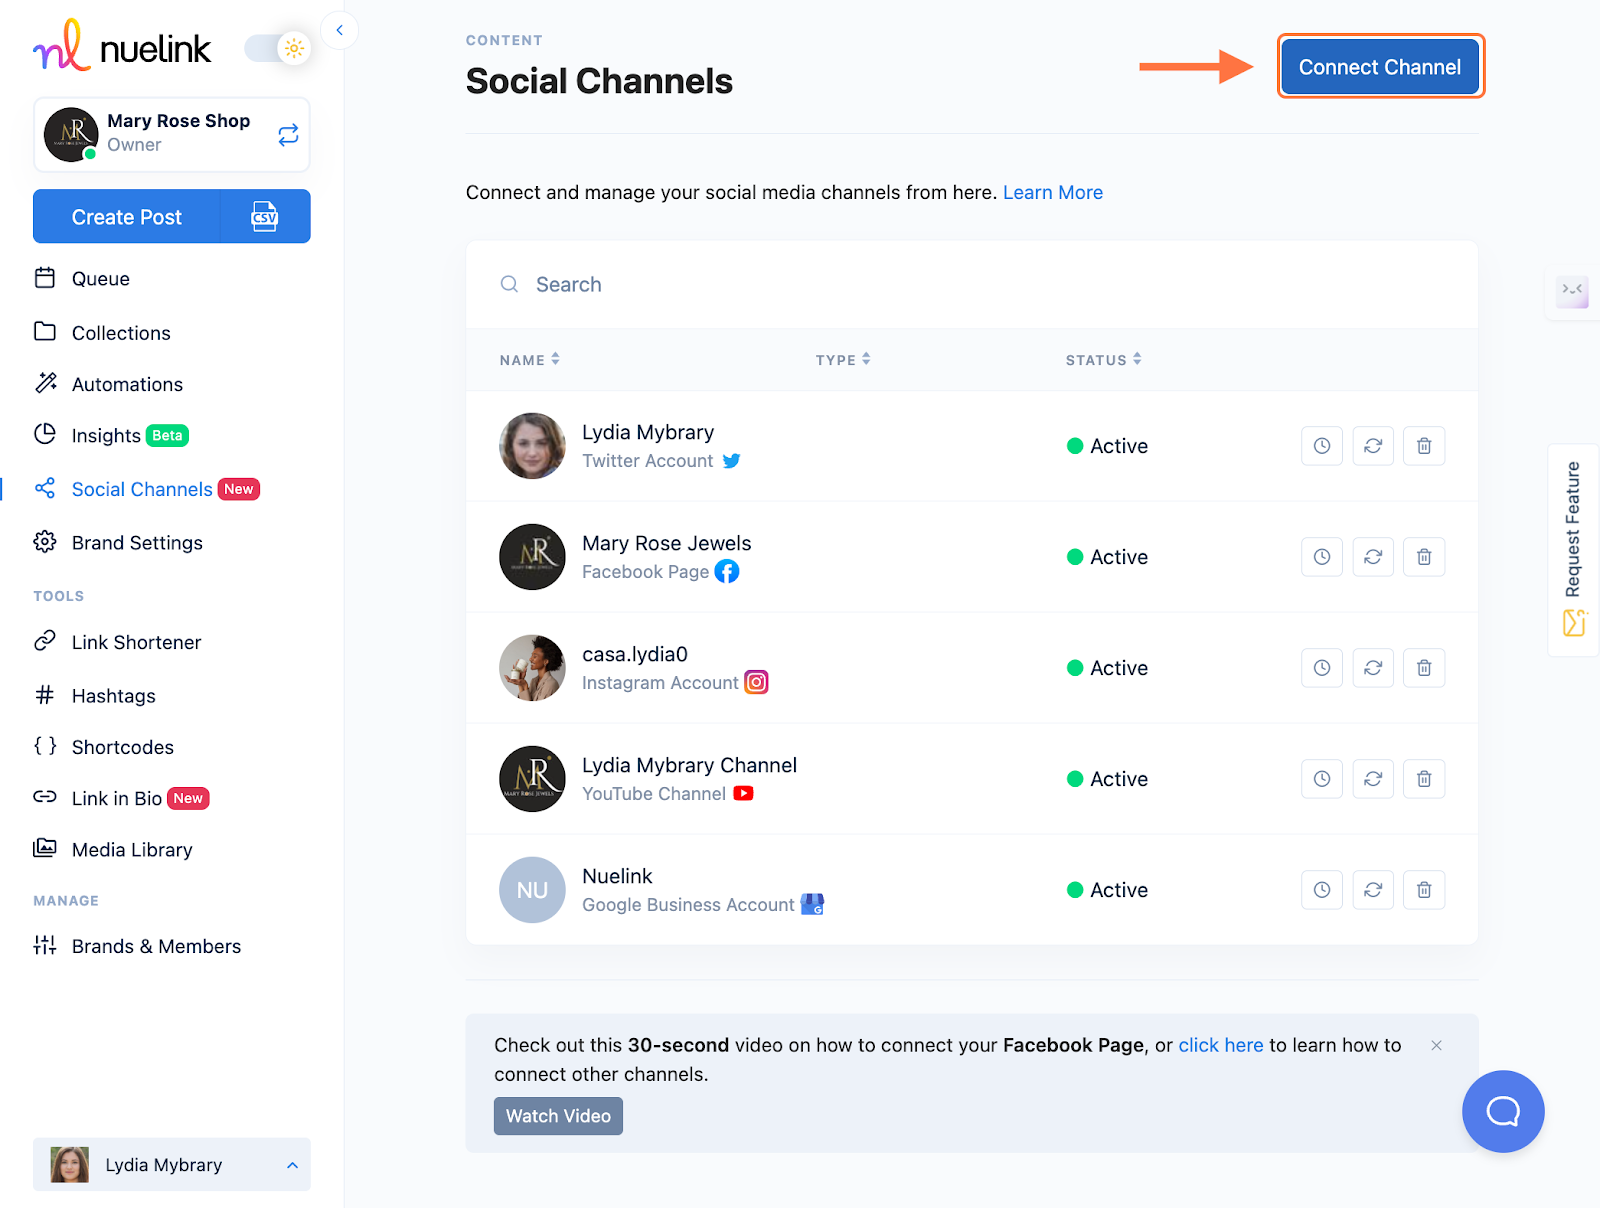Image resolution: width=1600 pixels, height=1208 pixels.
Task: Click the Lydia Mybrary Twitter avatar
Action: point(533,446)
